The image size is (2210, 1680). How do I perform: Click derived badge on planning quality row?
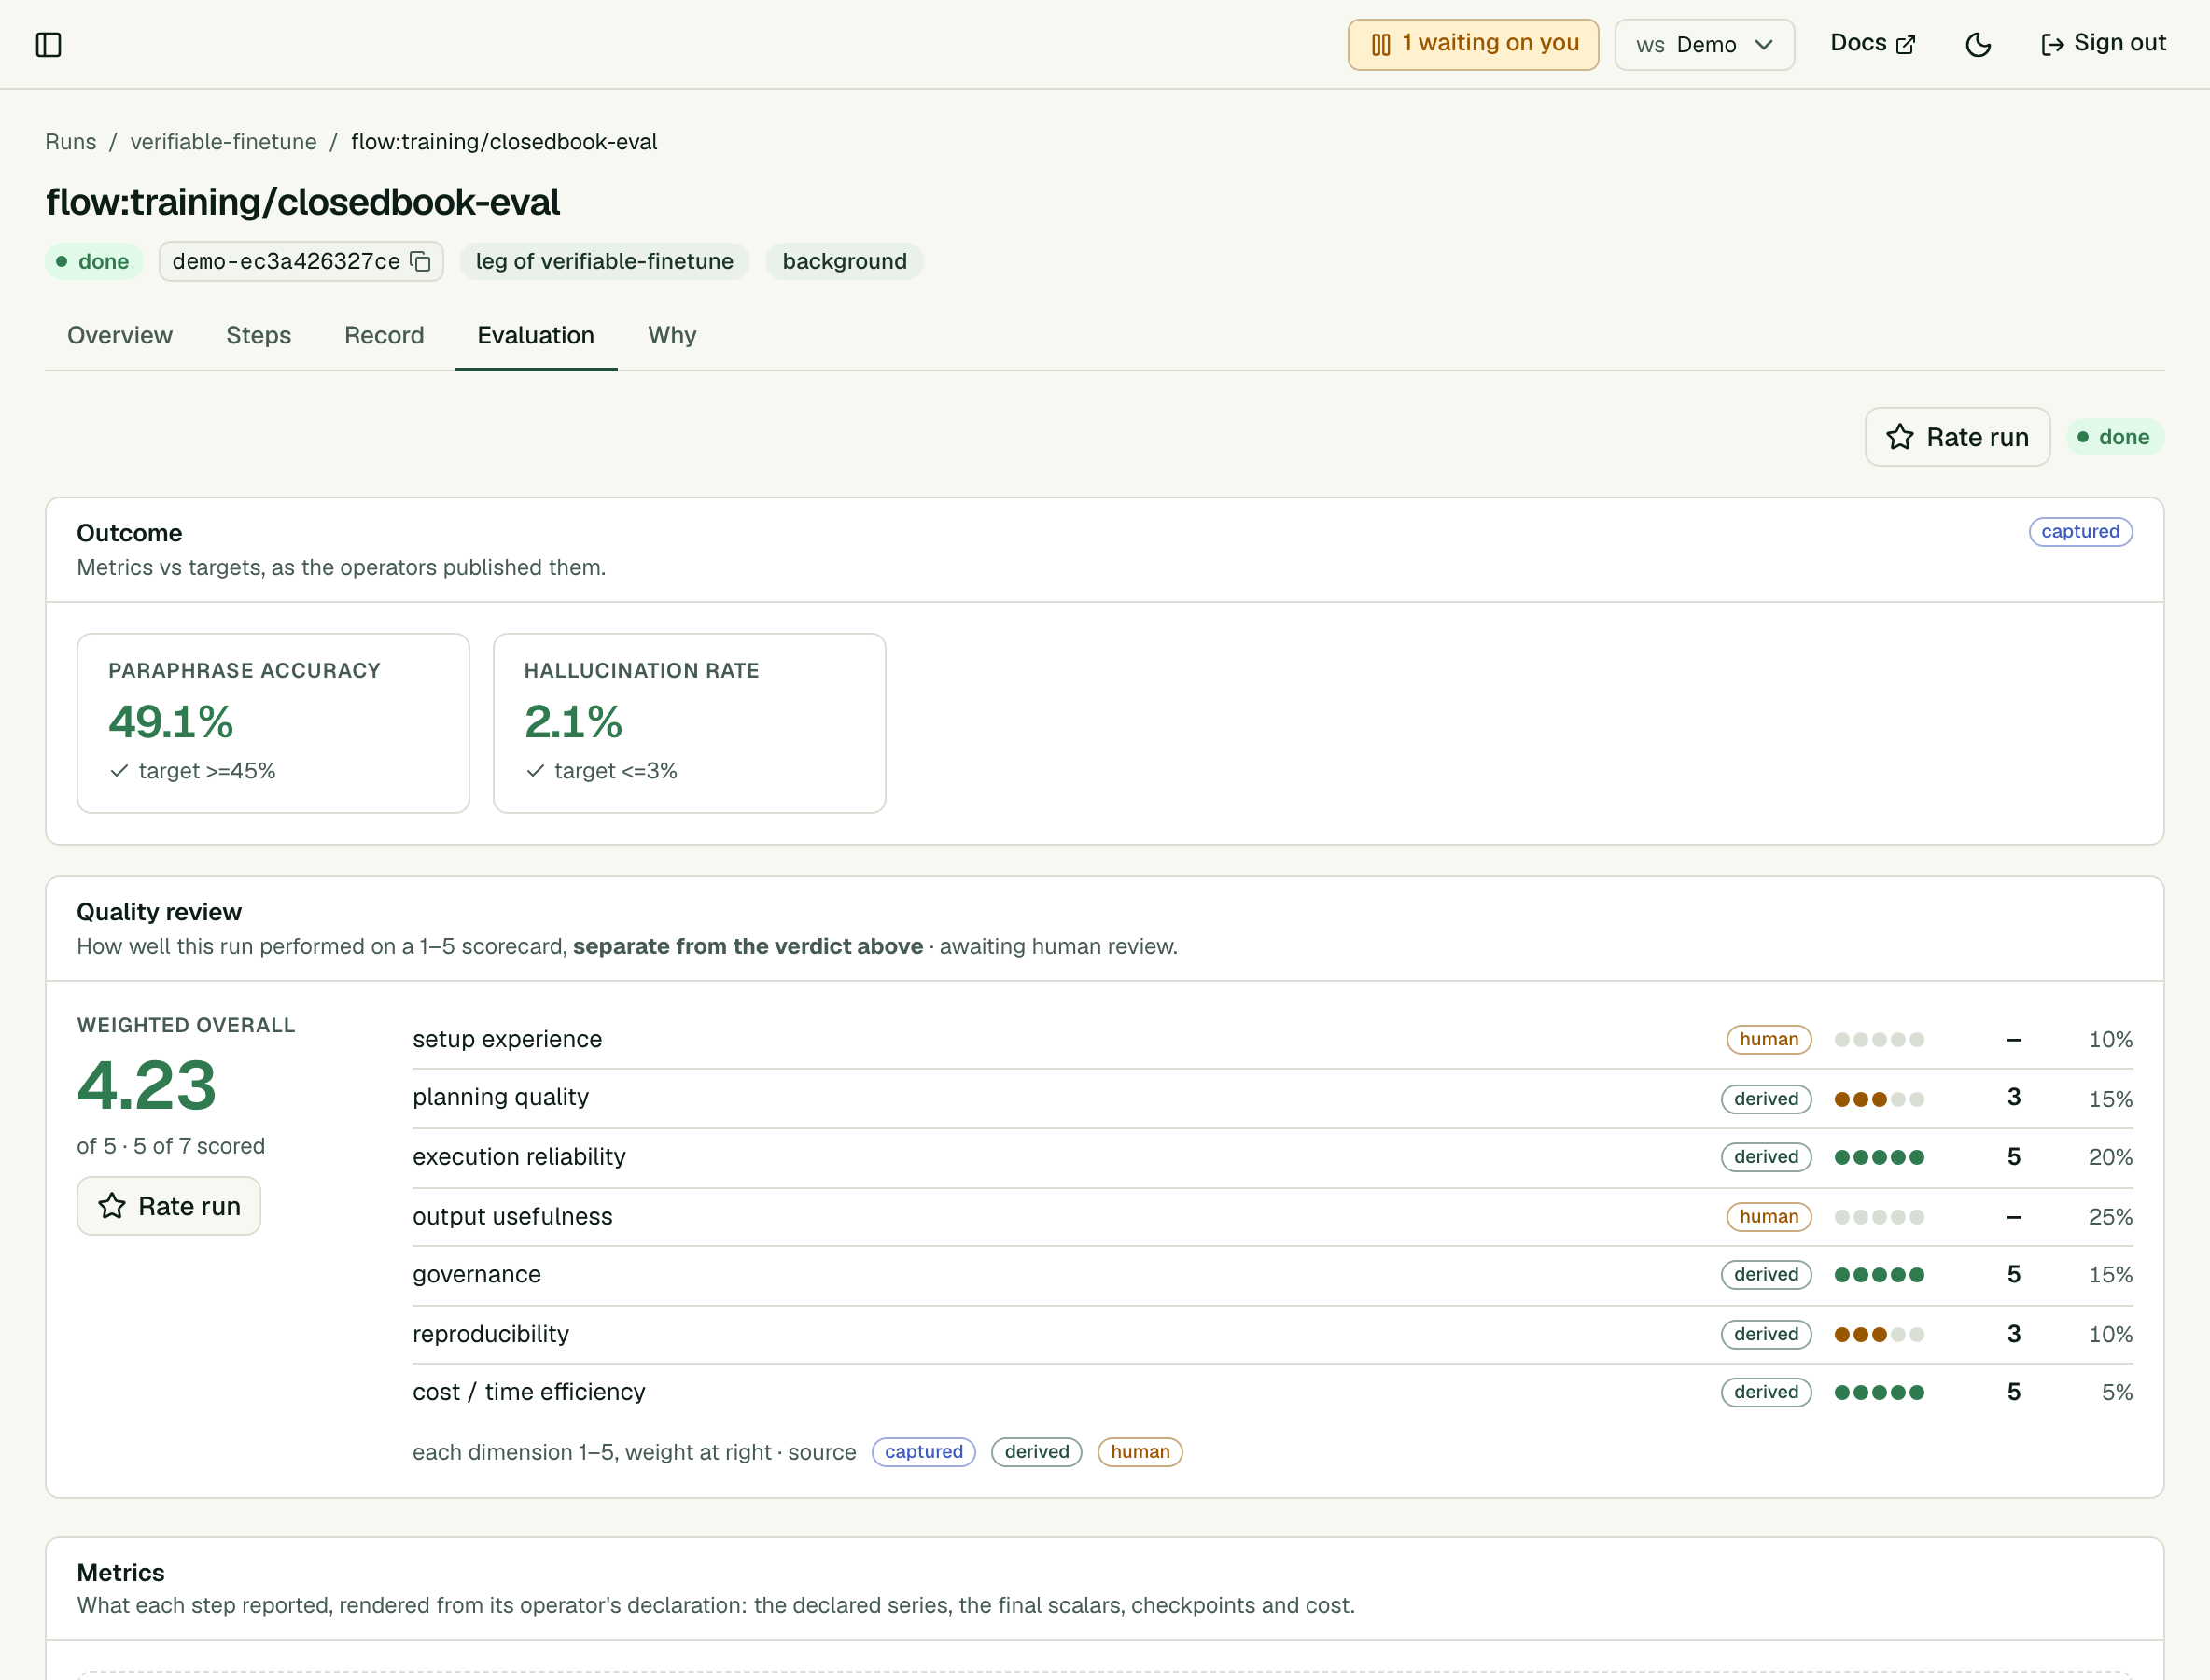[x=1766, y=1099]
